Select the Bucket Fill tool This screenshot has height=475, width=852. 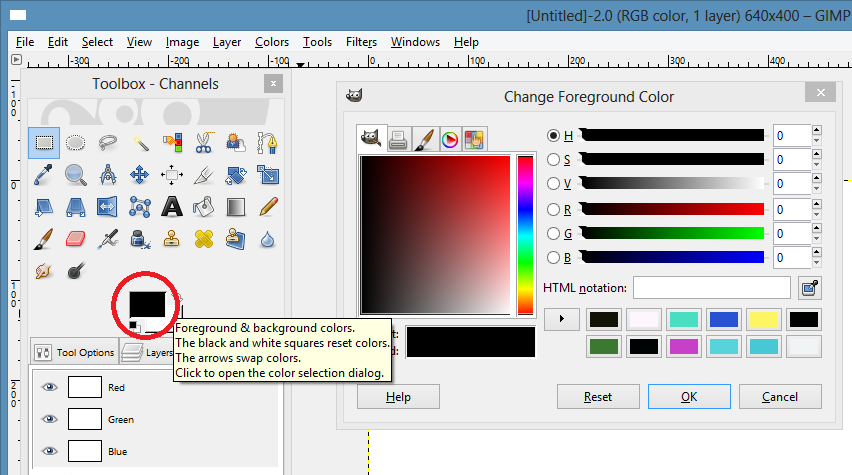point(204,207)
